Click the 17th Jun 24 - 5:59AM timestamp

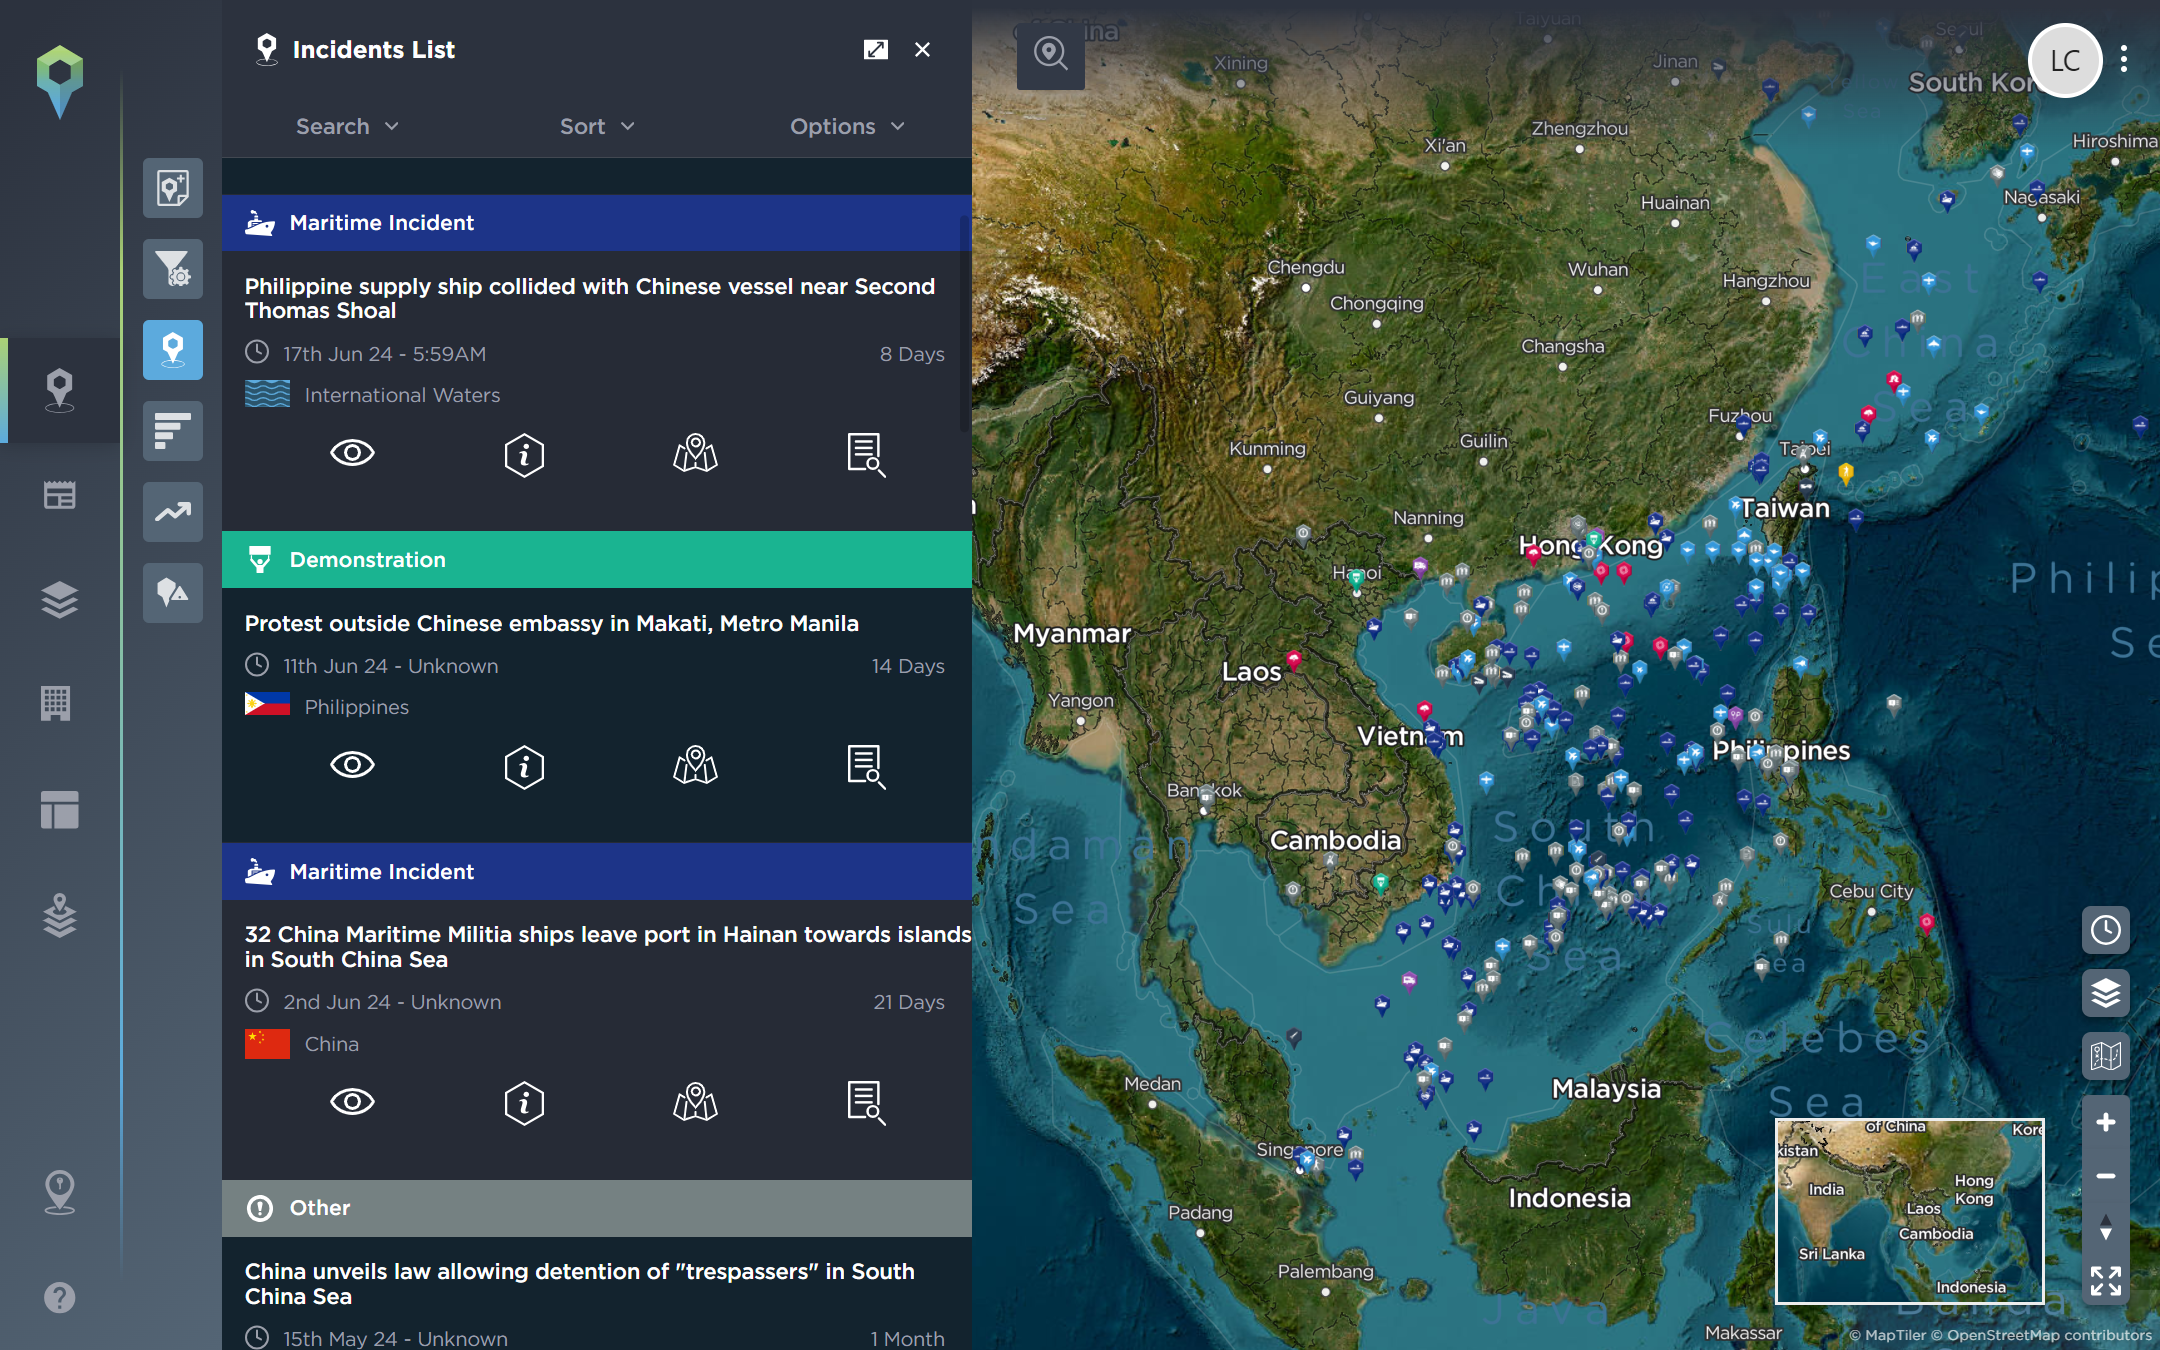(384, 354)
